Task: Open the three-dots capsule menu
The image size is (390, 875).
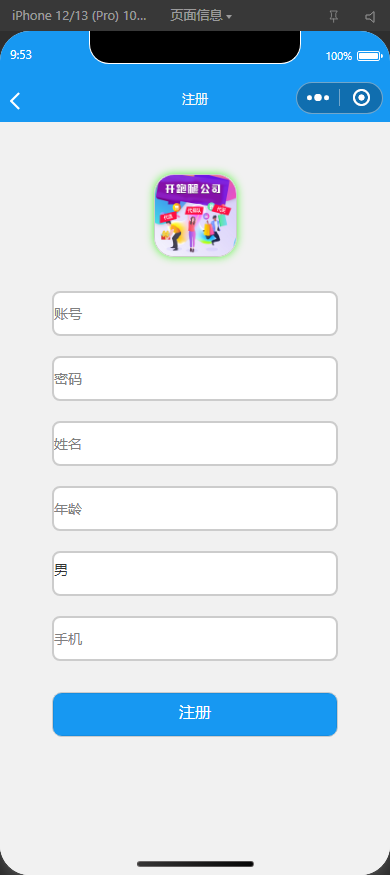Action: pos(317,98)
